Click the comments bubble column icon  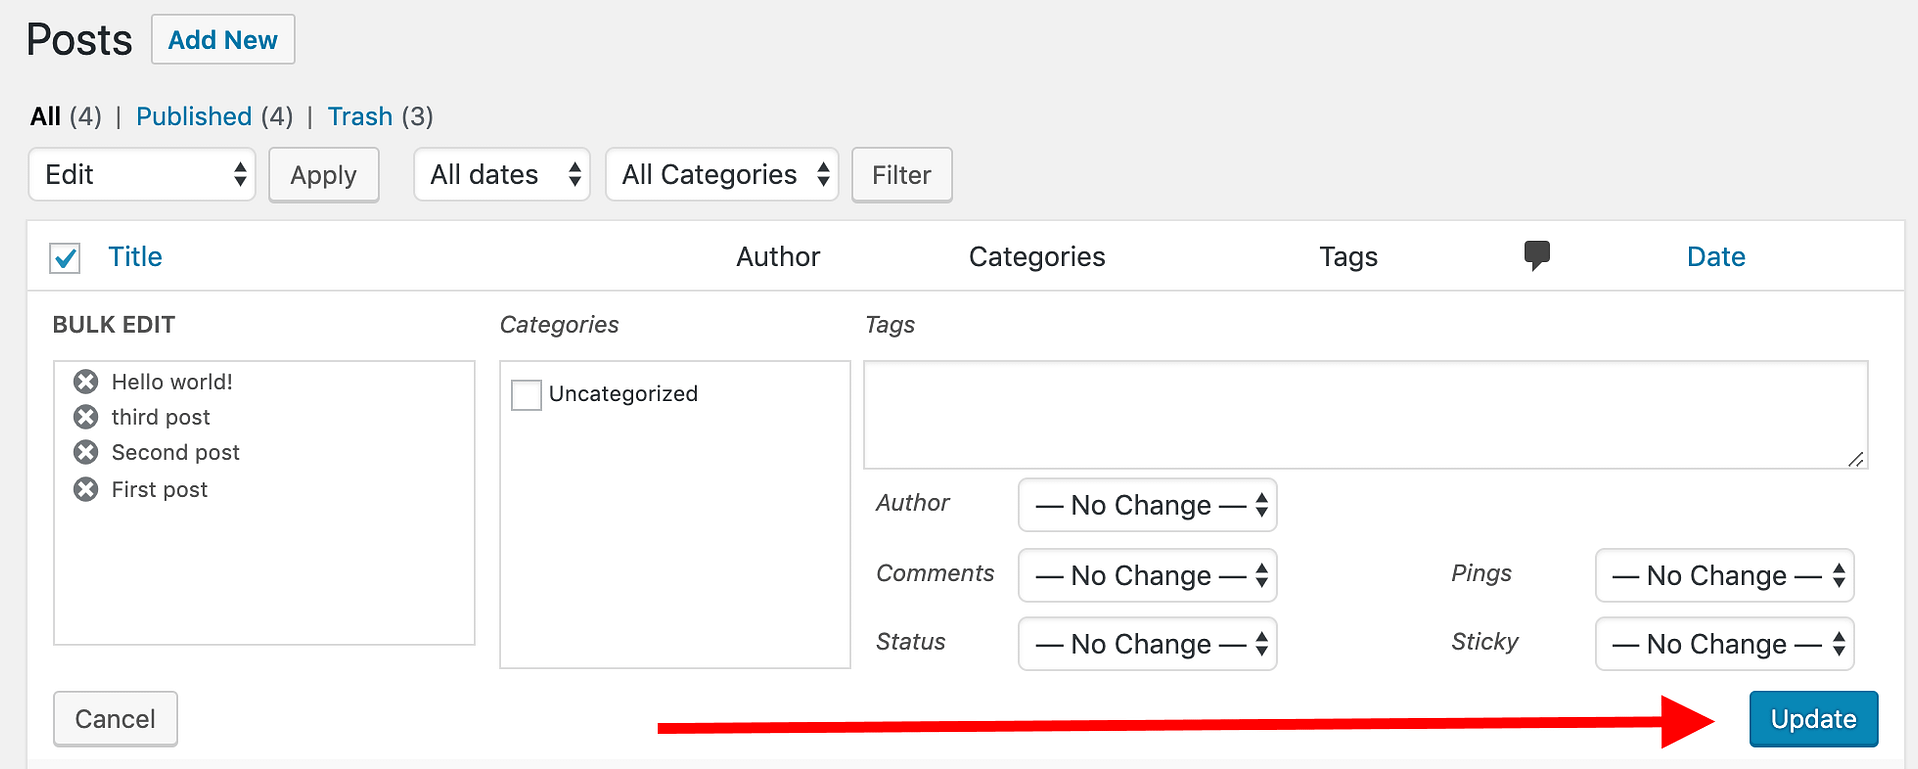1536,255
